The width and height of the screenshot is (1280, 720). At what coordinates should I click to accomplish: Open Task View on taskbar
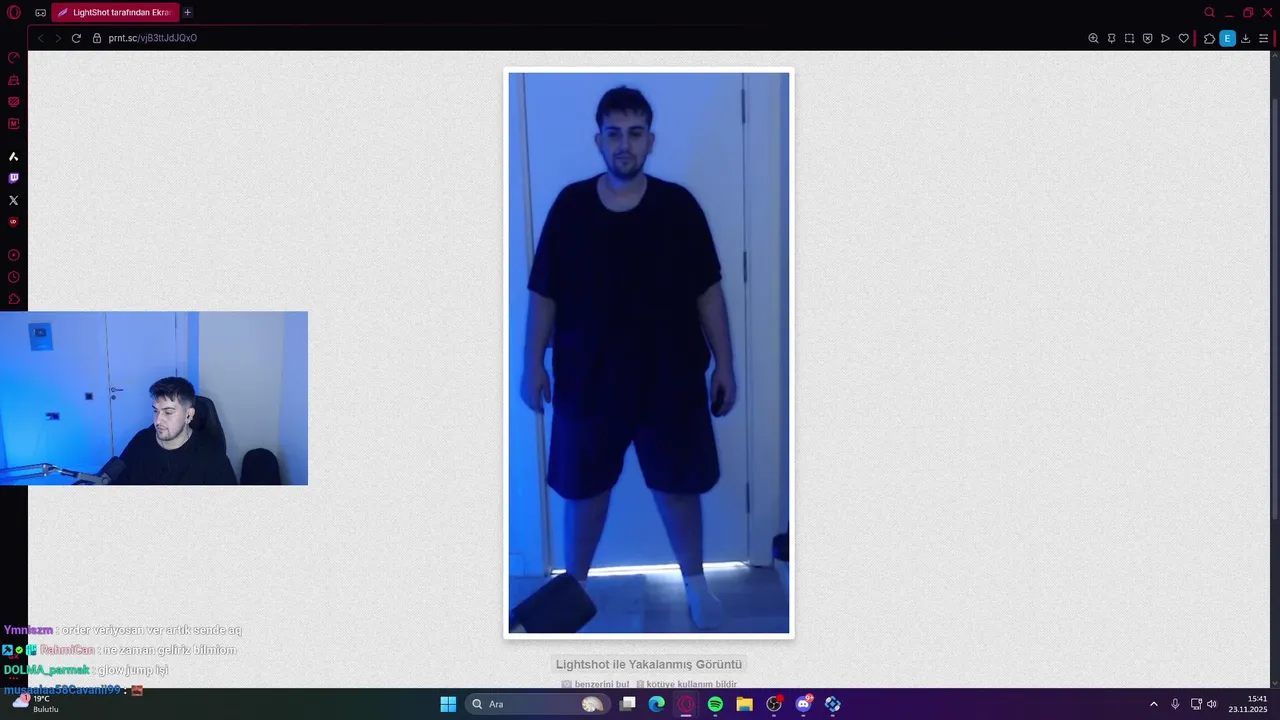(x=627, y=704)
